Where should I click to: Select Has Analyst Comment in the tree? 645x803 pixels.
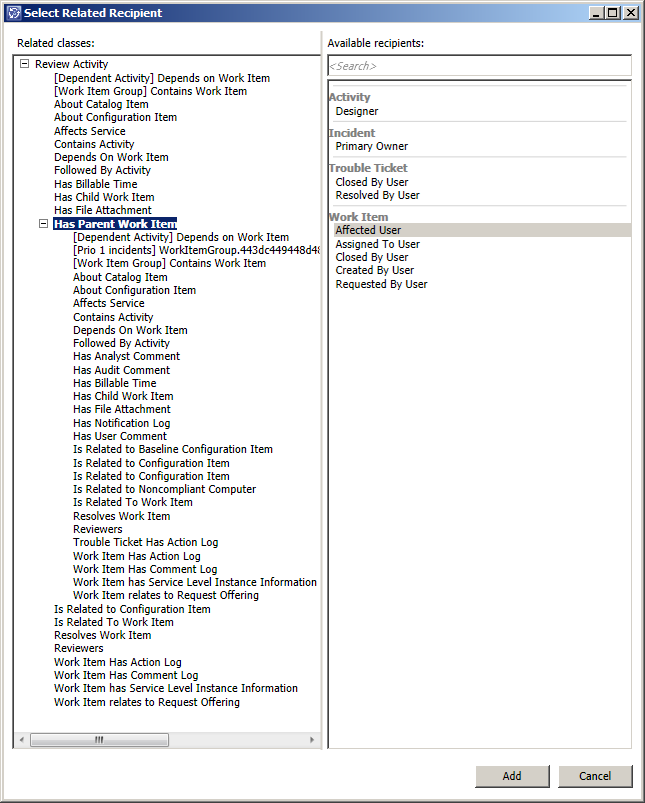pyautogui.click(x=127, y=356)
